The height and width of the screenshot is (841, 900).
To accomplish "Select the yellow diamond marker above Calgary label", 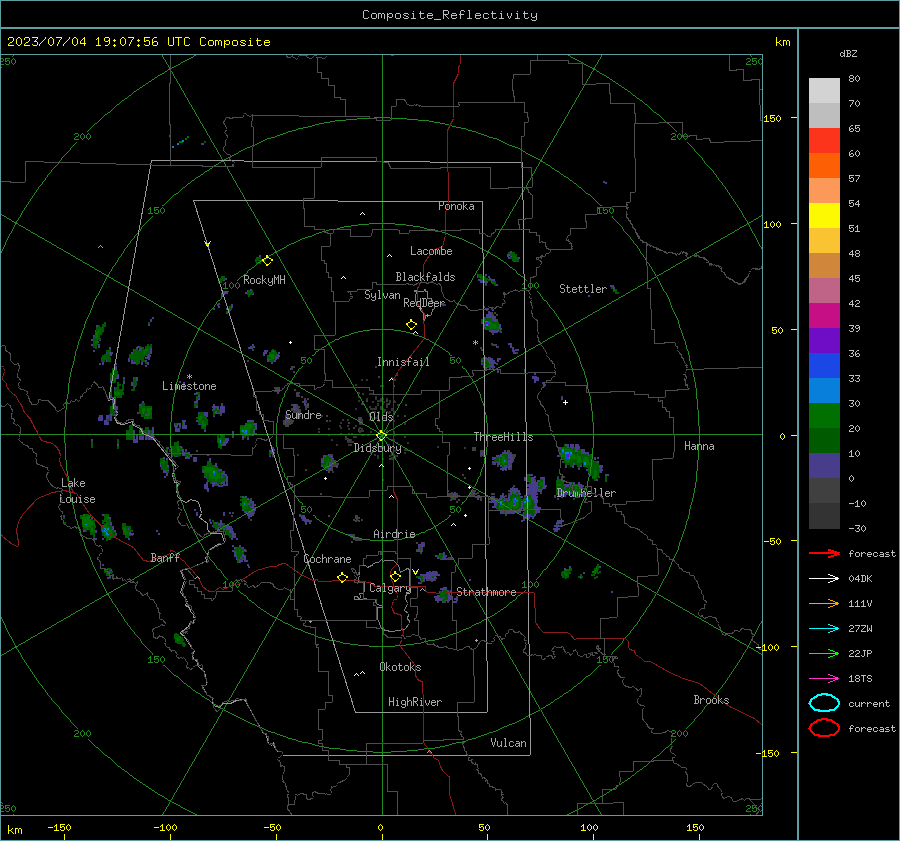I will click(395, 576).
